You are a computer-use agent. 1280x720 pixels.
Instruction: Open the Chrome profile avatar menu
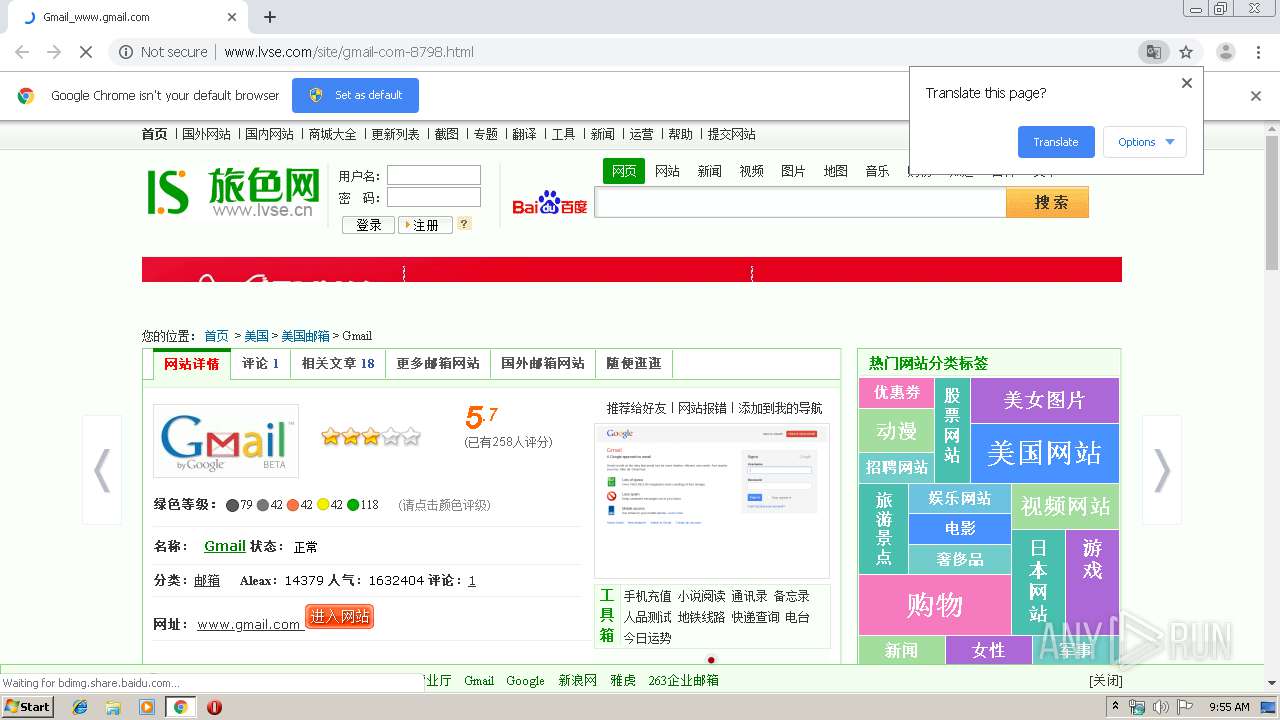click(1225, 52)
